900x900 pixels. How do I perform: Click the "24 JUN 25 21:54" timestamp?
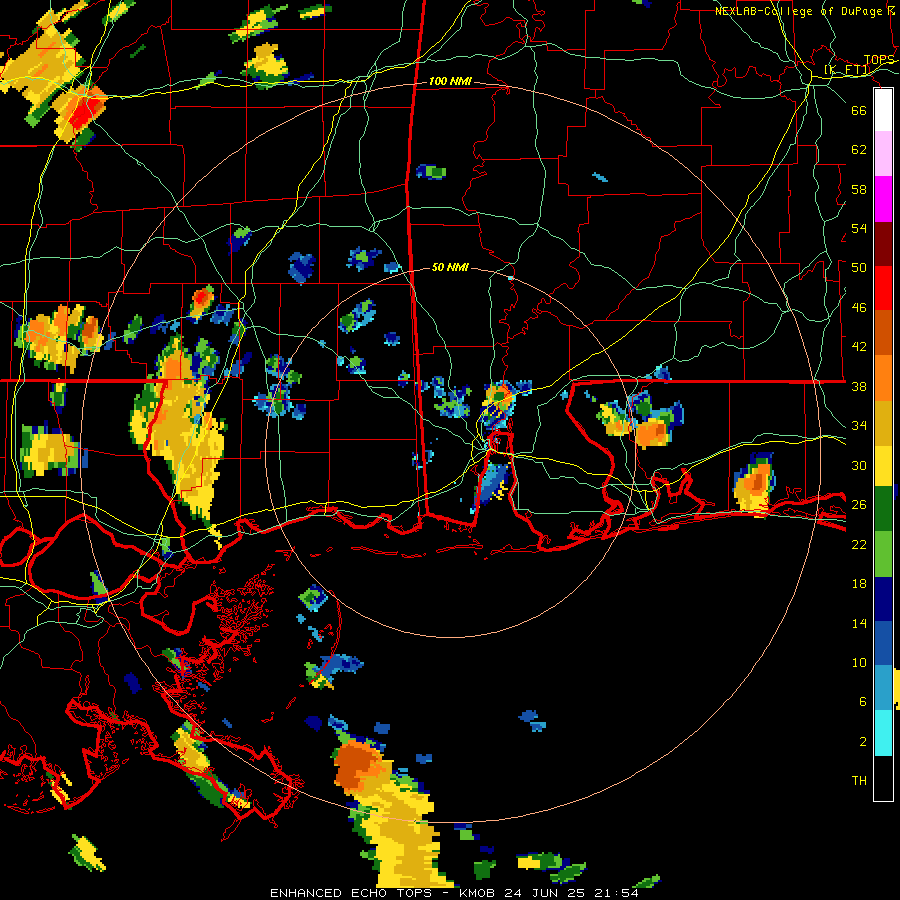(x=571, y=893)
